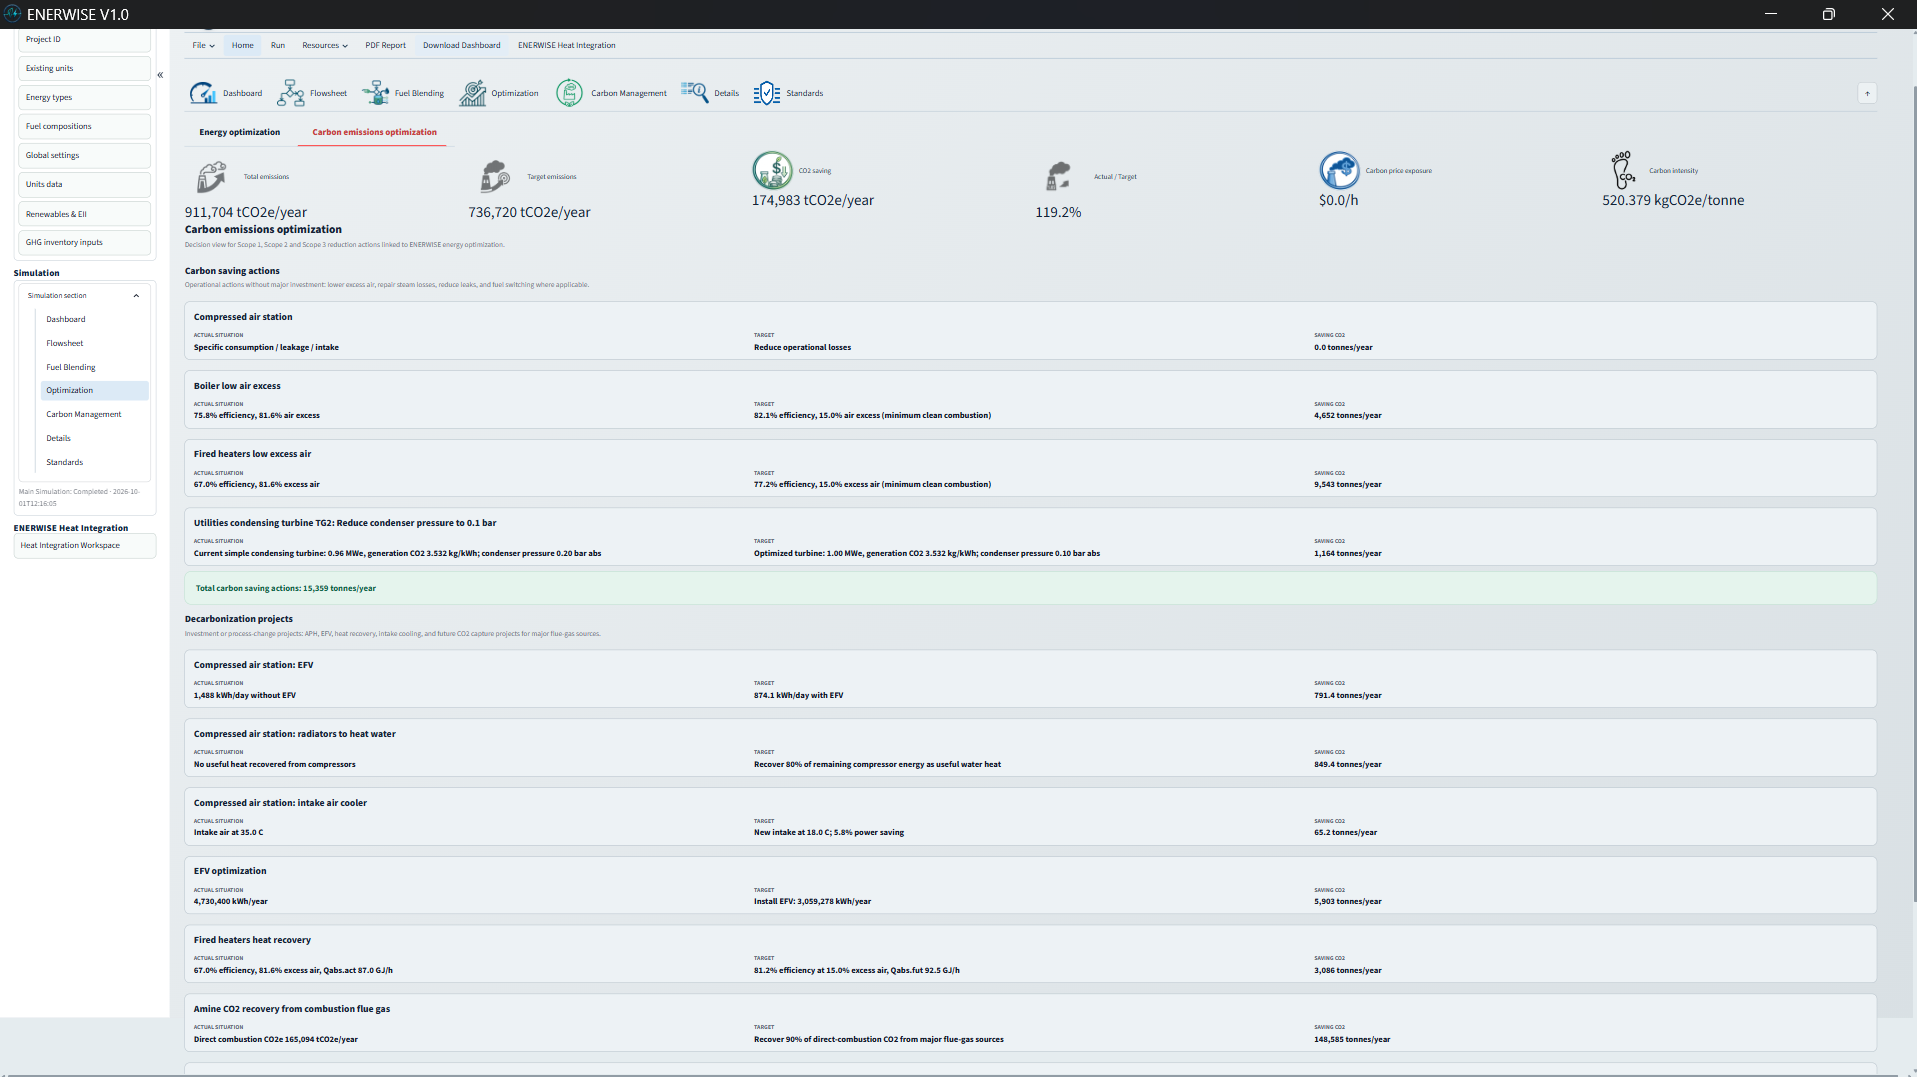This screenshot has height=1077, width=1917.
Task: Open the Standards checklist icon
Action: 767,93
